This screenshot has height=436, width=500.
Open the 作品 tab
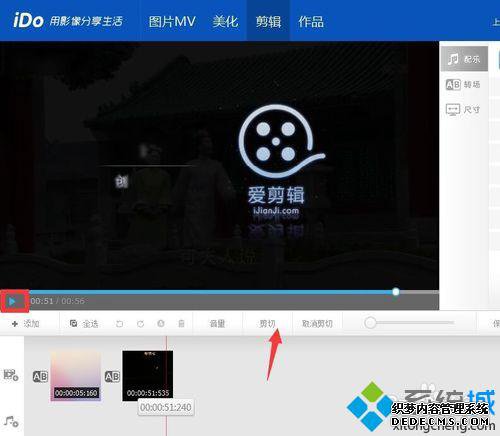(x=311, y=22)
